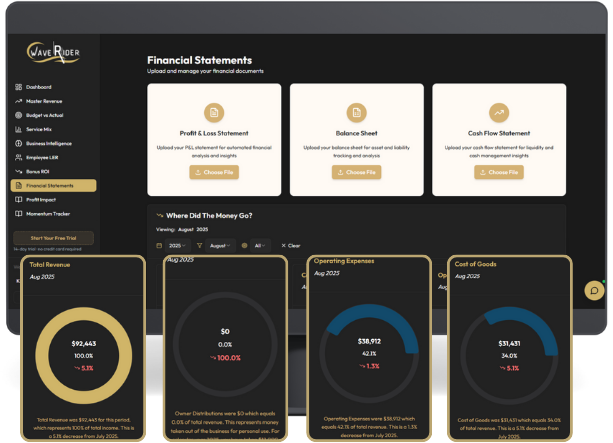Choose File for Cash Flow Statement
Viewport: 613px width, 443px height.
(499, 172)
